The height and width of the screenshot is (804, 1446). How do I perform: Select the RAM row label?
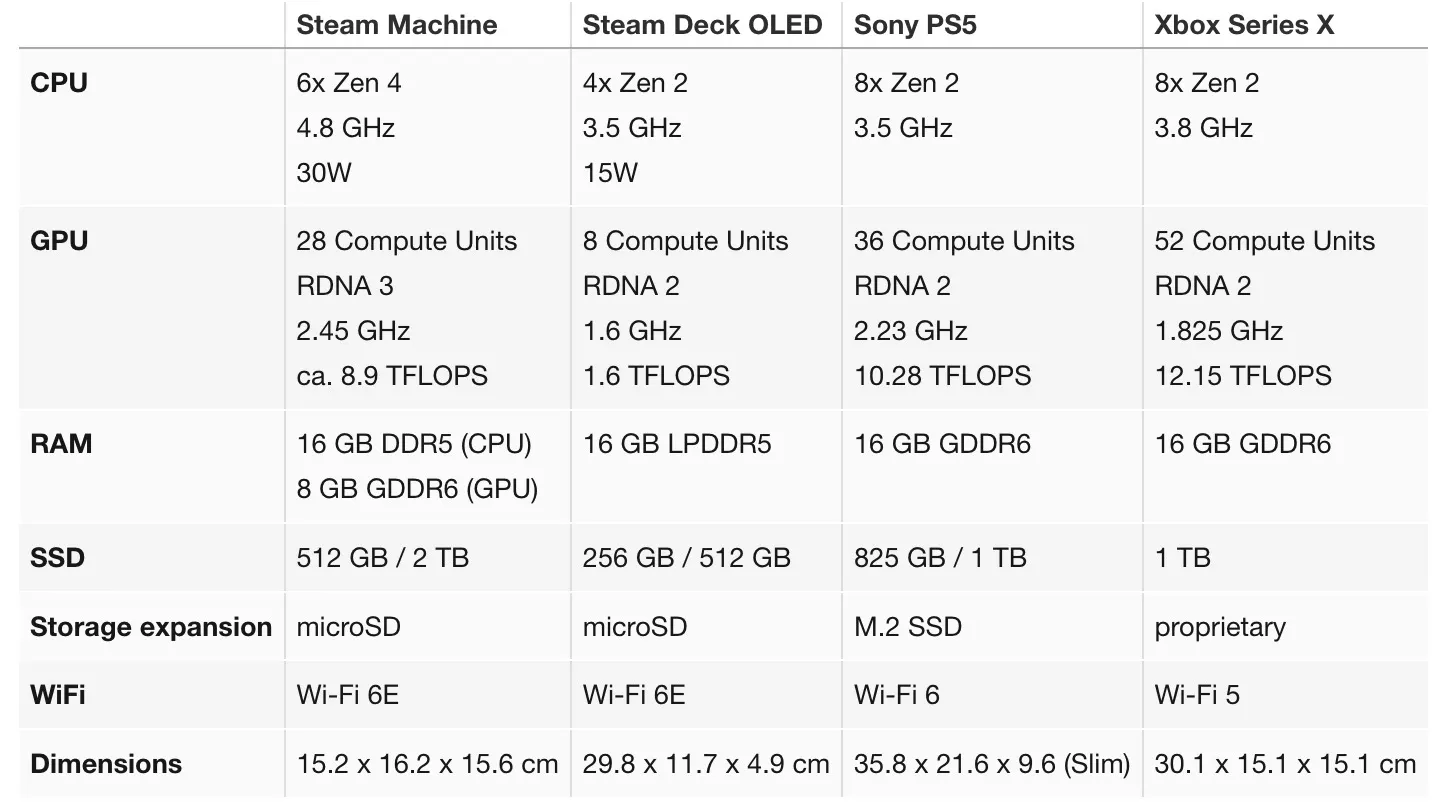61,444
